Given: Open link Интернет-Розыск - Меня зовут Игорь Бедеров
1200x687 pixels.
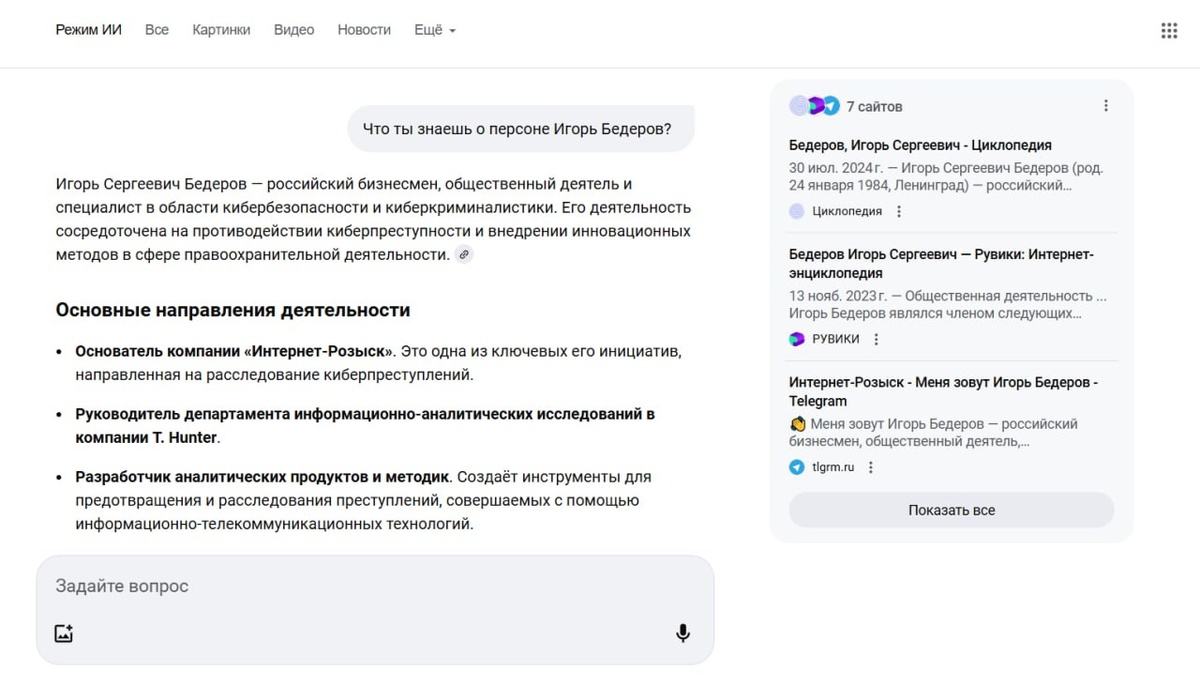Looking at the screenshot, I should (943, 392).
